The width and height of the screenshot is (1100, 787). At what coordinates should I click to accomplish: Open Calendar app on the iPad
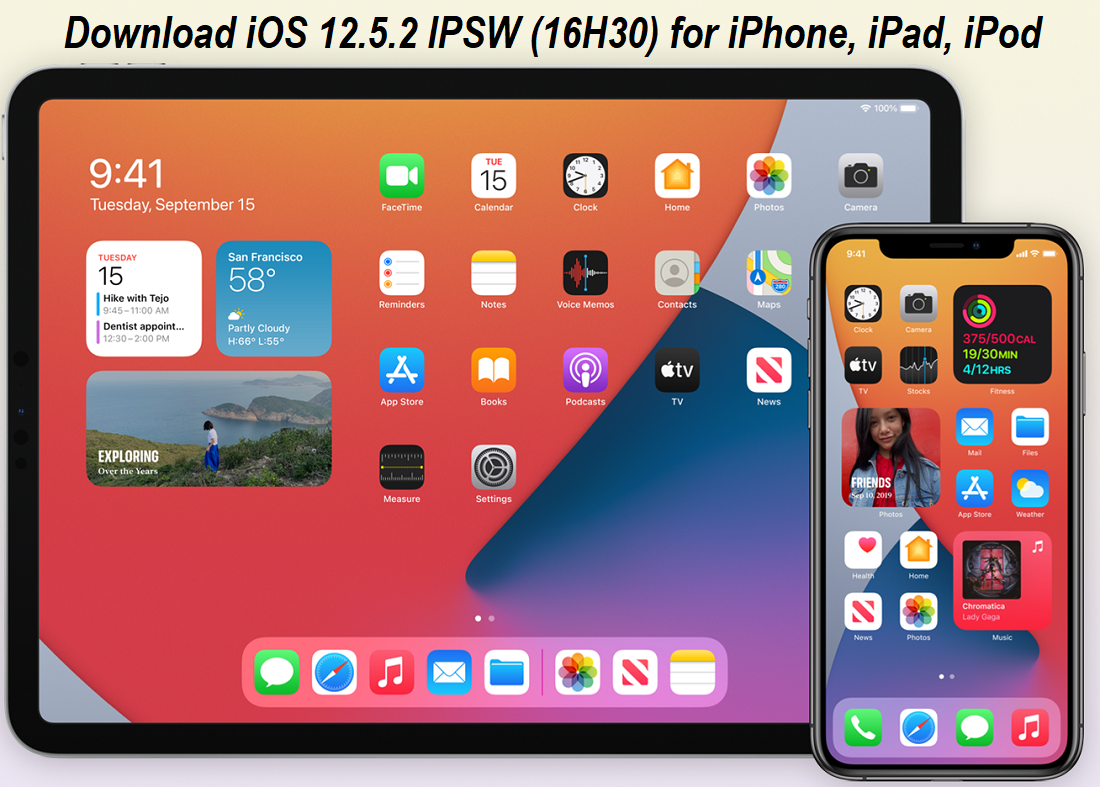(x=493, y=176)
